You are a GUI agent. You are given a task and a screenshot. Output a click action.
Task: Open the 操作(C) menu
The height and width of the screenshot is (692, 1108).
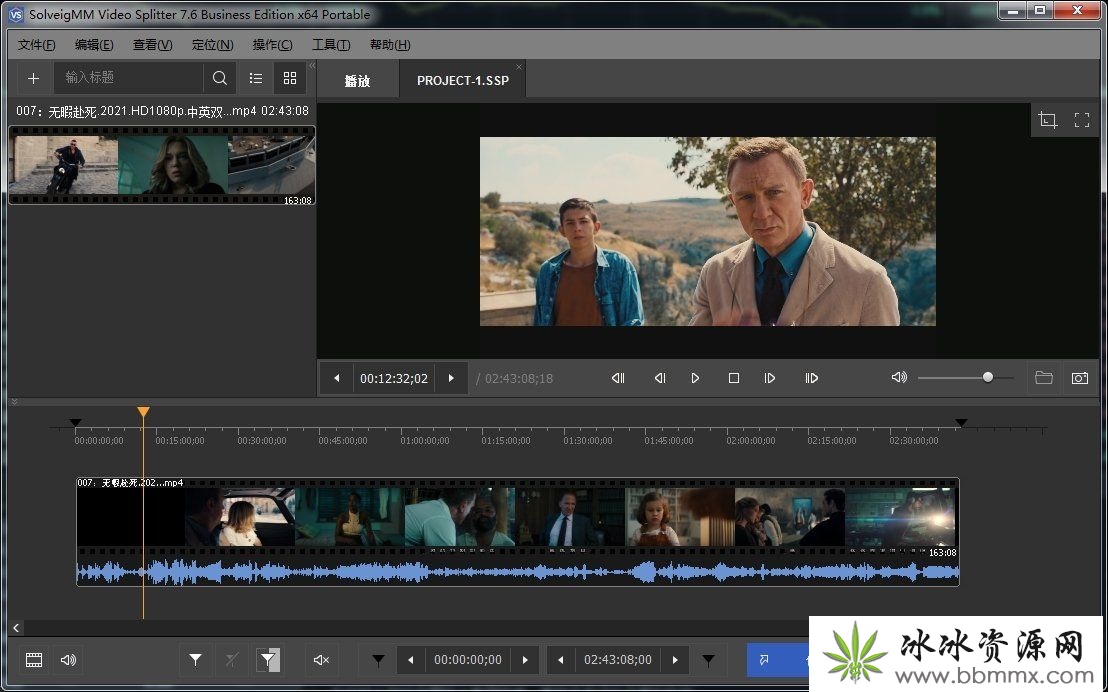pos(273,45)
